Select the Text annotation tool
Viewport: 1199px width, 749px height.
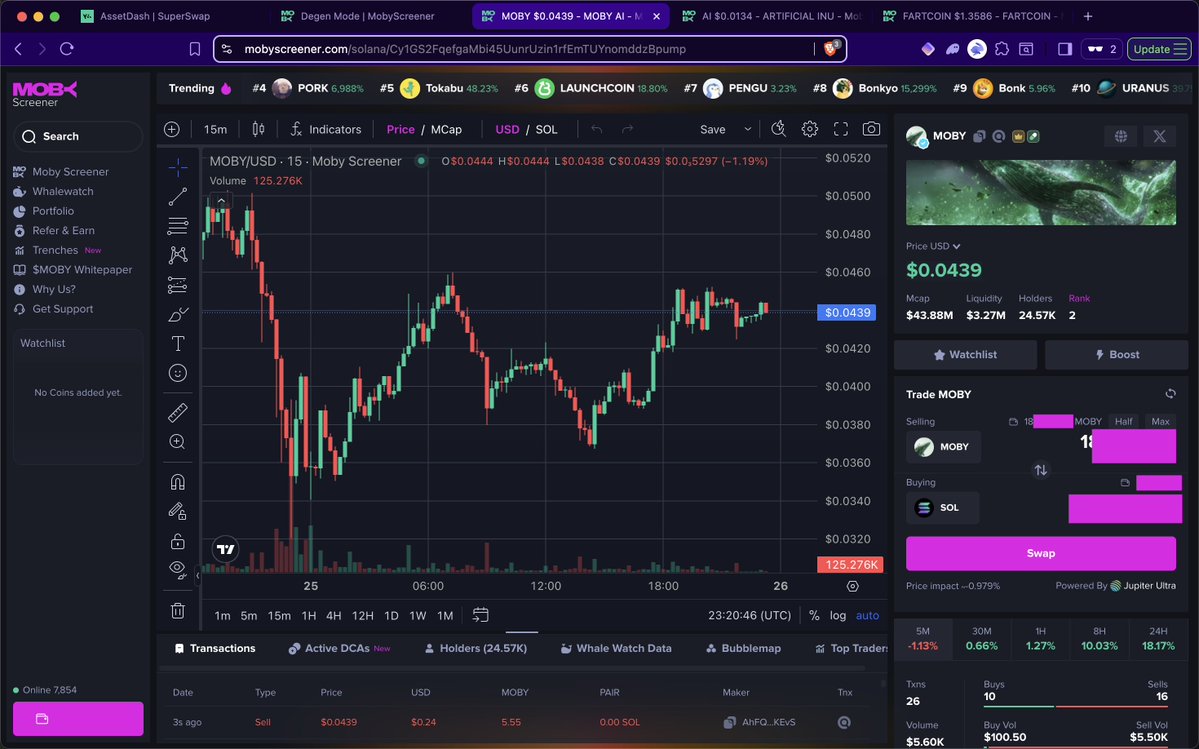pyautogui.click(x=177, y=344)
